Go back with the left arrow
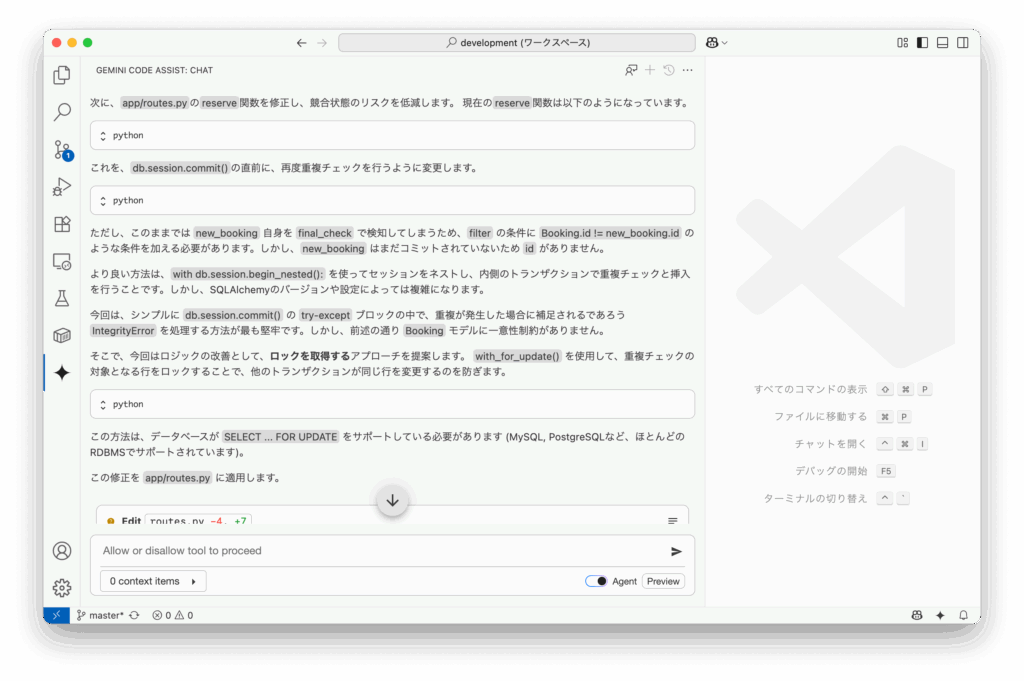The width and height of the screenshot is (1024, 681). pyautogui.click(x=301, y=42)
